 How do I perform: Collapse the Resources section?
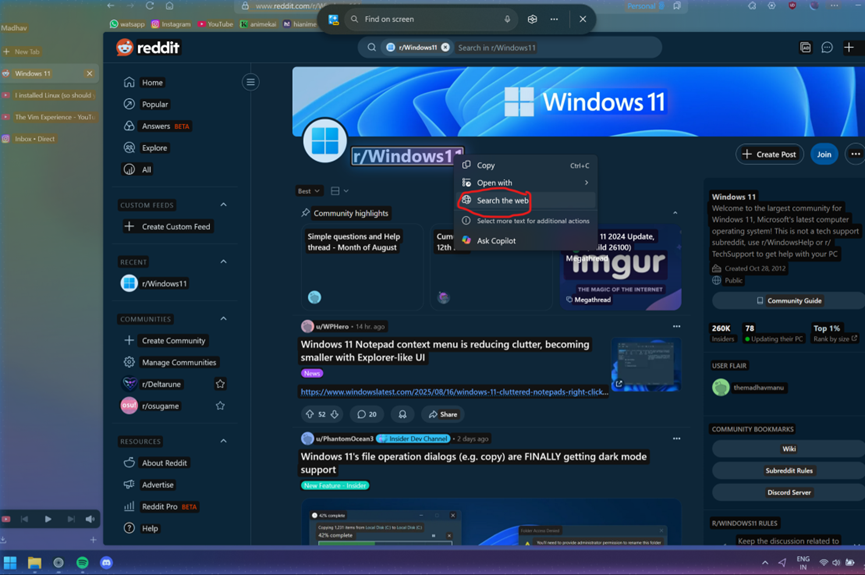click(223, 441)
